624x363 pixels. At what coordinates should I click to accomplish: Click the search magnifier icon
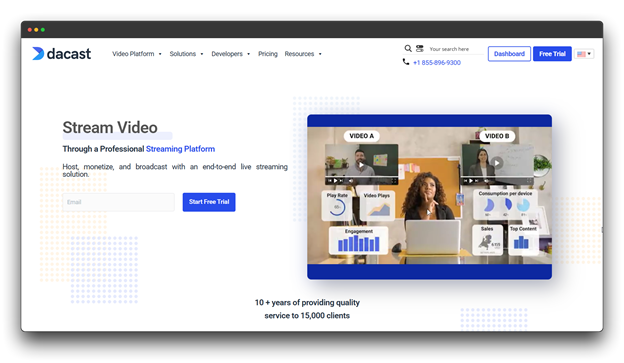click(x=408, y=49)
